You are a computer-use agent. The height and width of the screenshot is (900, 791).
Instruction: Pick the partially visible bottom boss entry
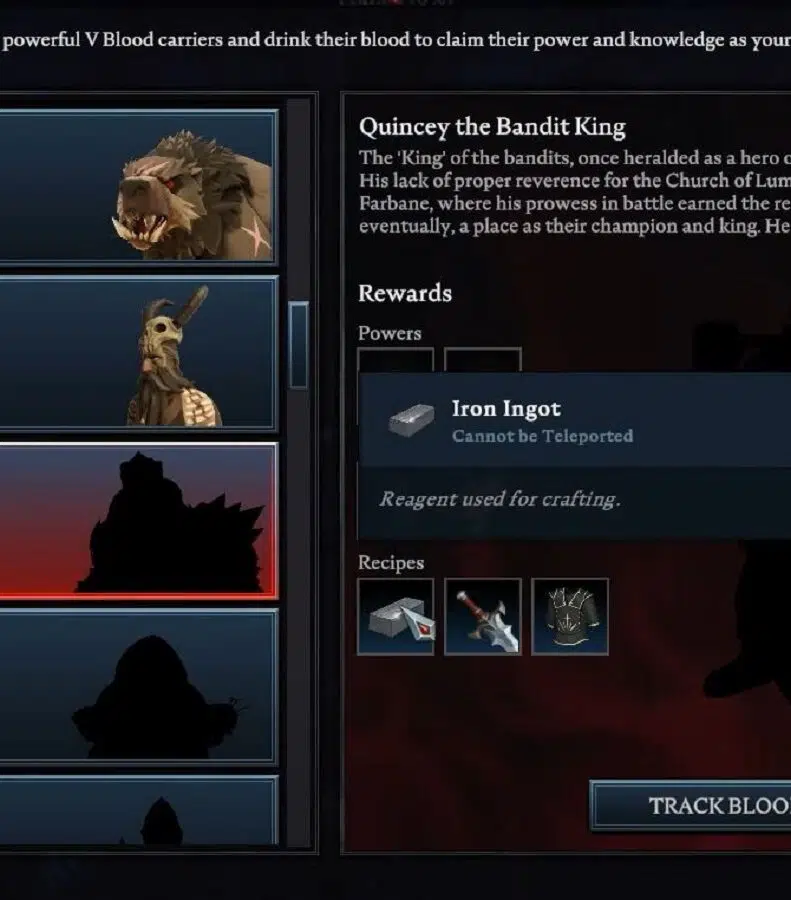(138, 810)
